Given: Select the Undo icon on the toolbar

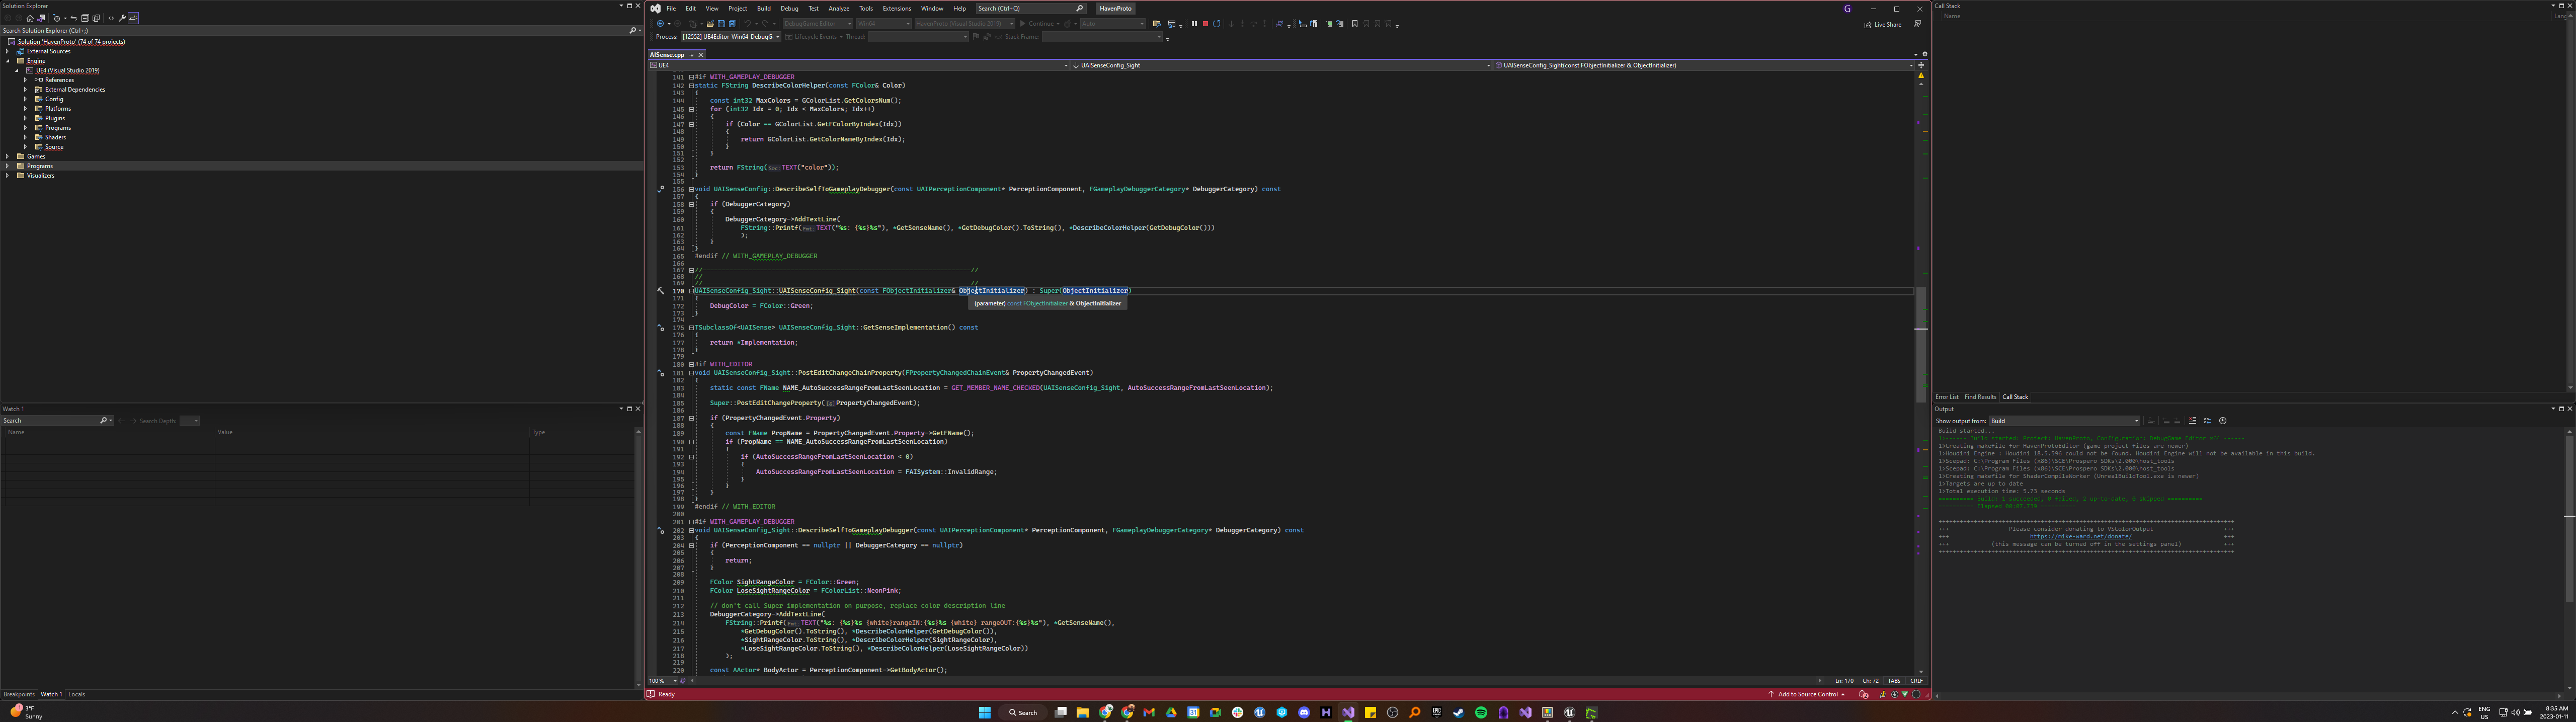Looking at the screenshot, I should tap(748, 23).
